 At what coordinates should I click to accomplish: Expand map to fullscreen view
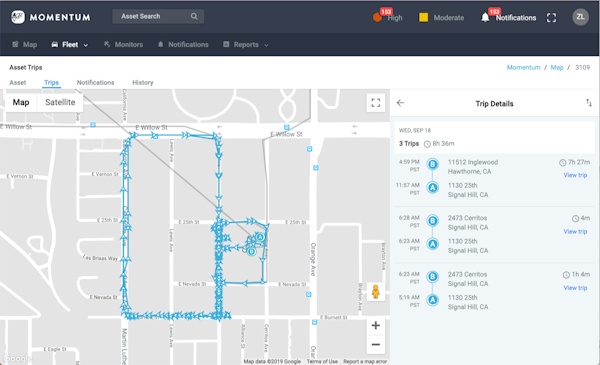376,103
